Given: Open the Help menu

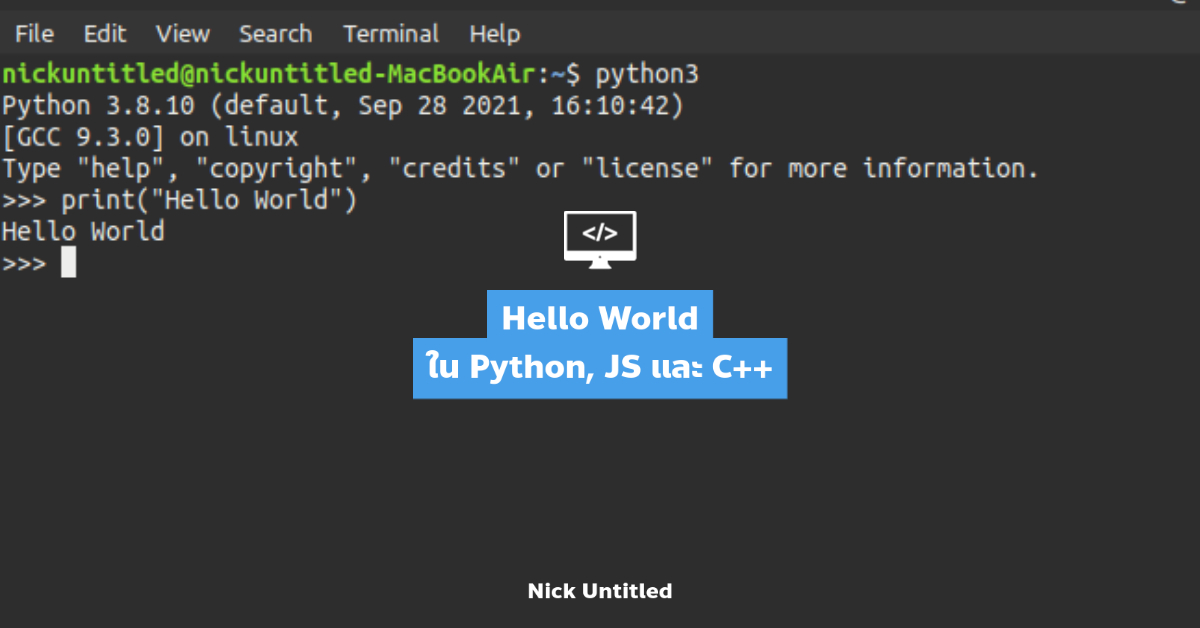Looking at the screenshot, I should [495, 34].
